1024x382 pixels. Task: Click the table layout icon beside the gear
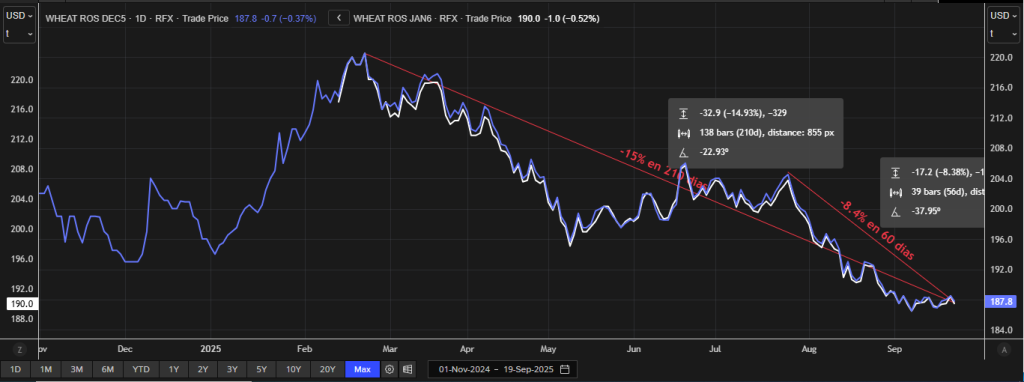pyautogui.click(x=407, y=370)
